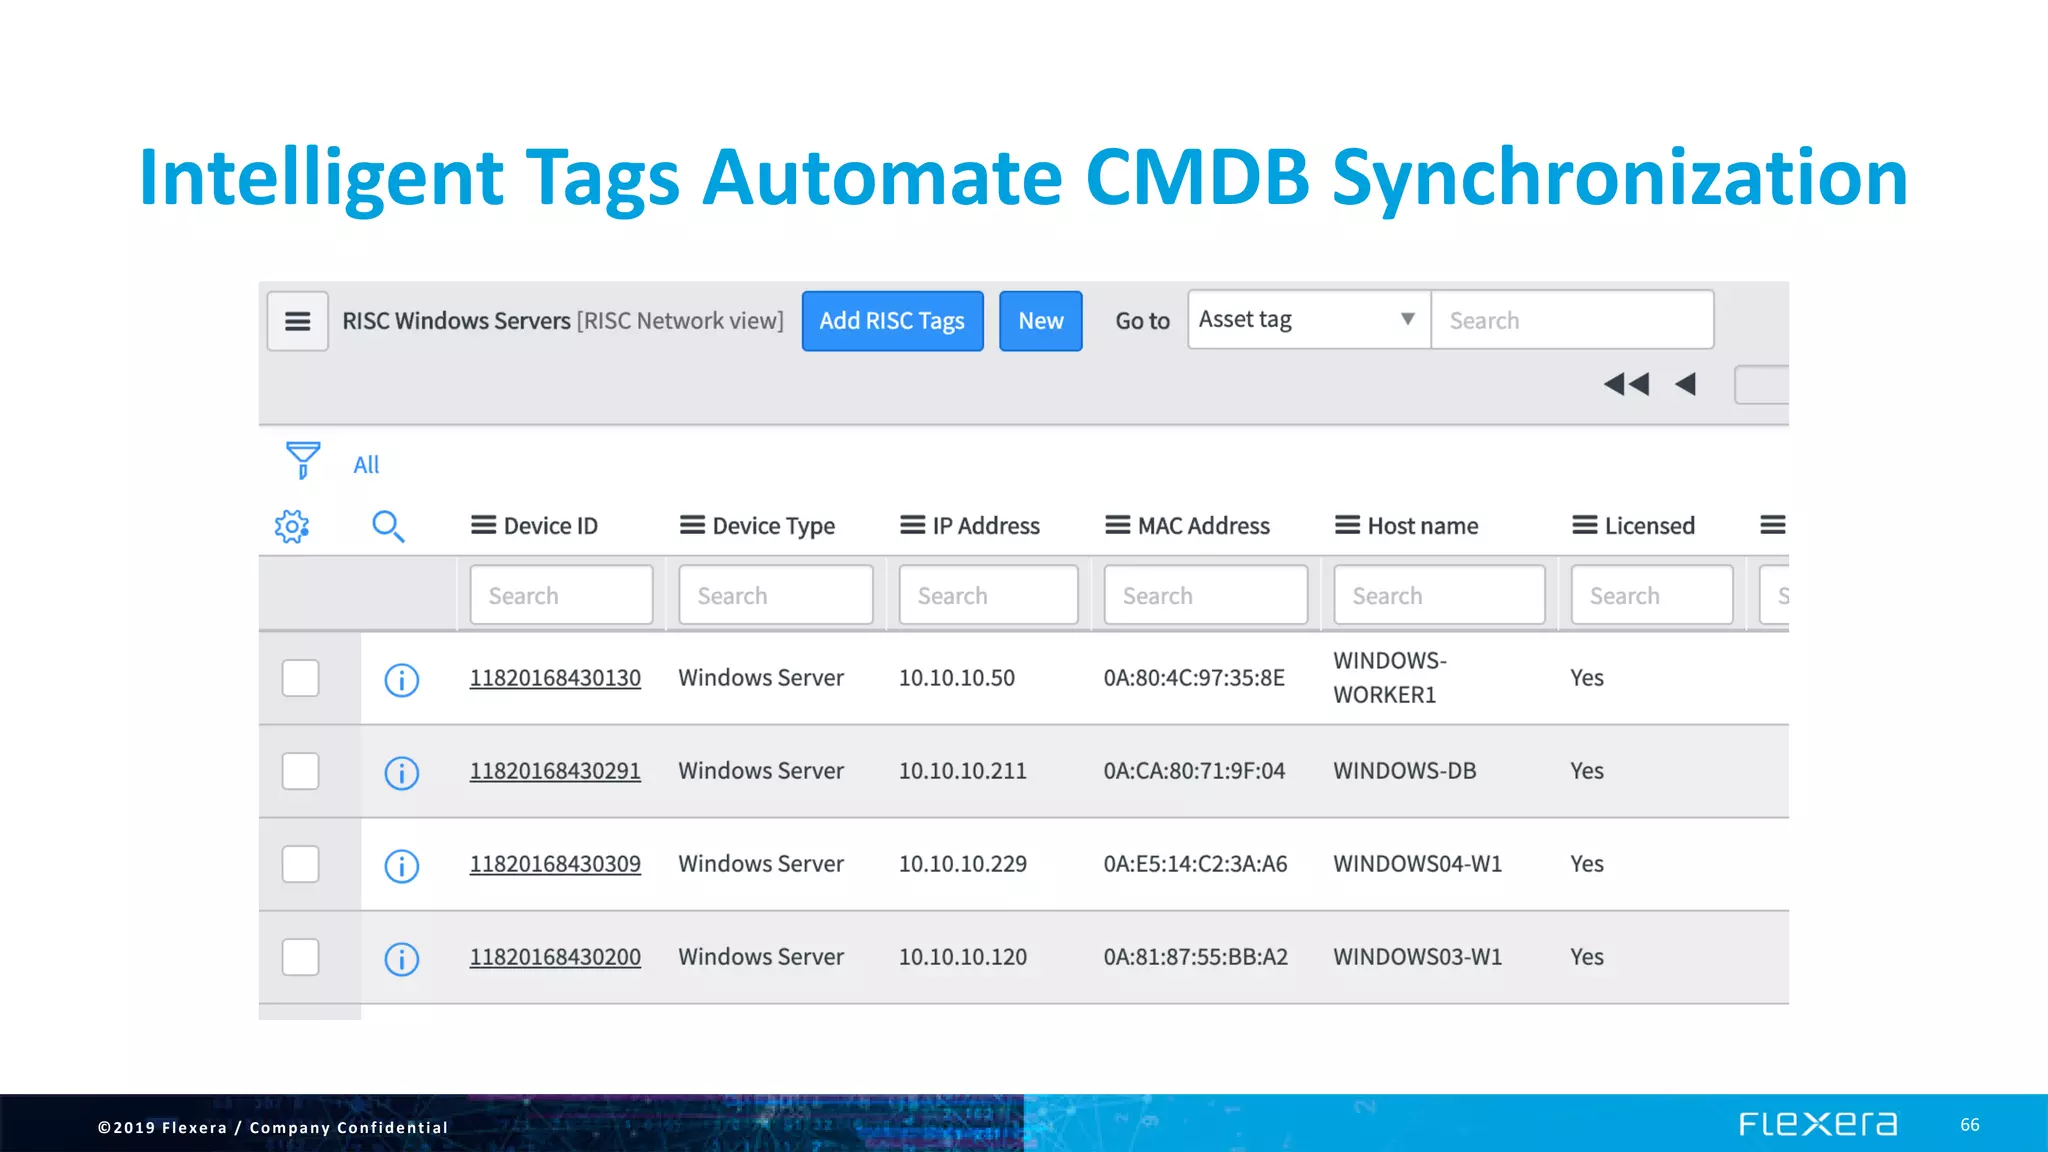Image resolution: width=2048 pixels, height=1152 pixels.
Task: Sort by Licensed column header
Action: pos(1649,526)
